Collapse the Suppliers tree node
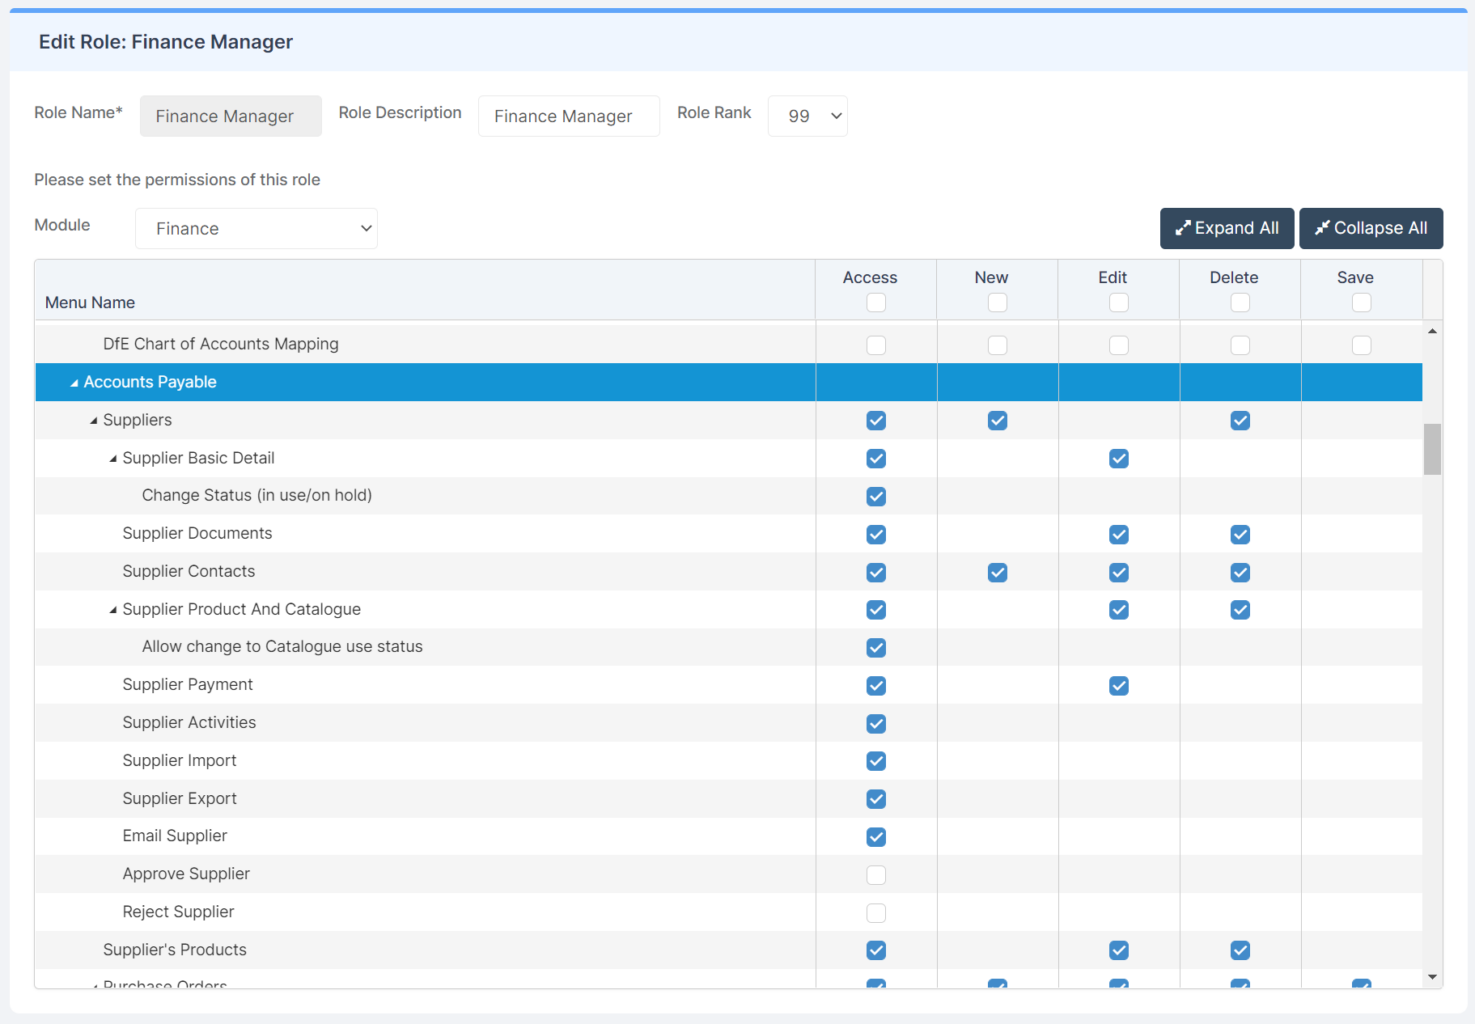Viewport: 1475px width, 1024px height. pos(94,421)
